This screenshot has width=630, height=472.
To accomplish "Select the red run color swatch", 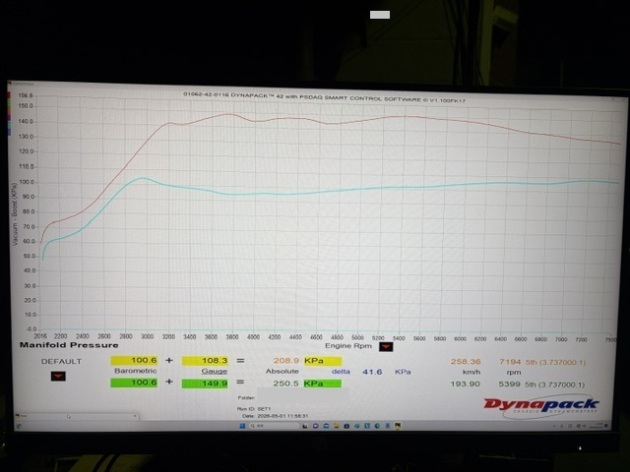I will [x=9, y=95].
